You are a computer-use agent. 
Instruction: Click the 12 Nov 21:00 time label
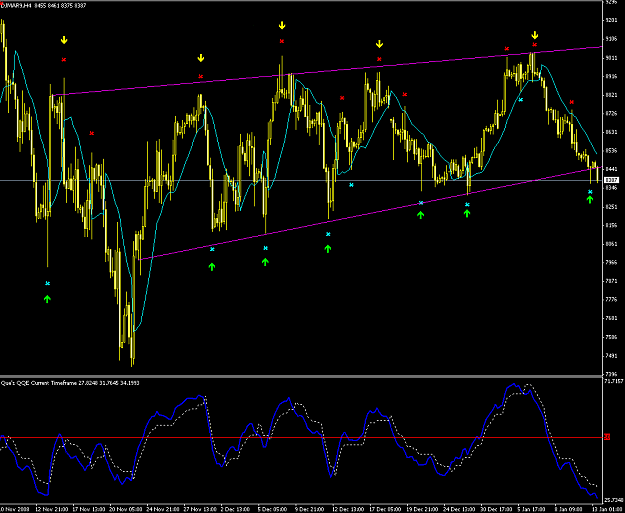(x=51, y=509)
